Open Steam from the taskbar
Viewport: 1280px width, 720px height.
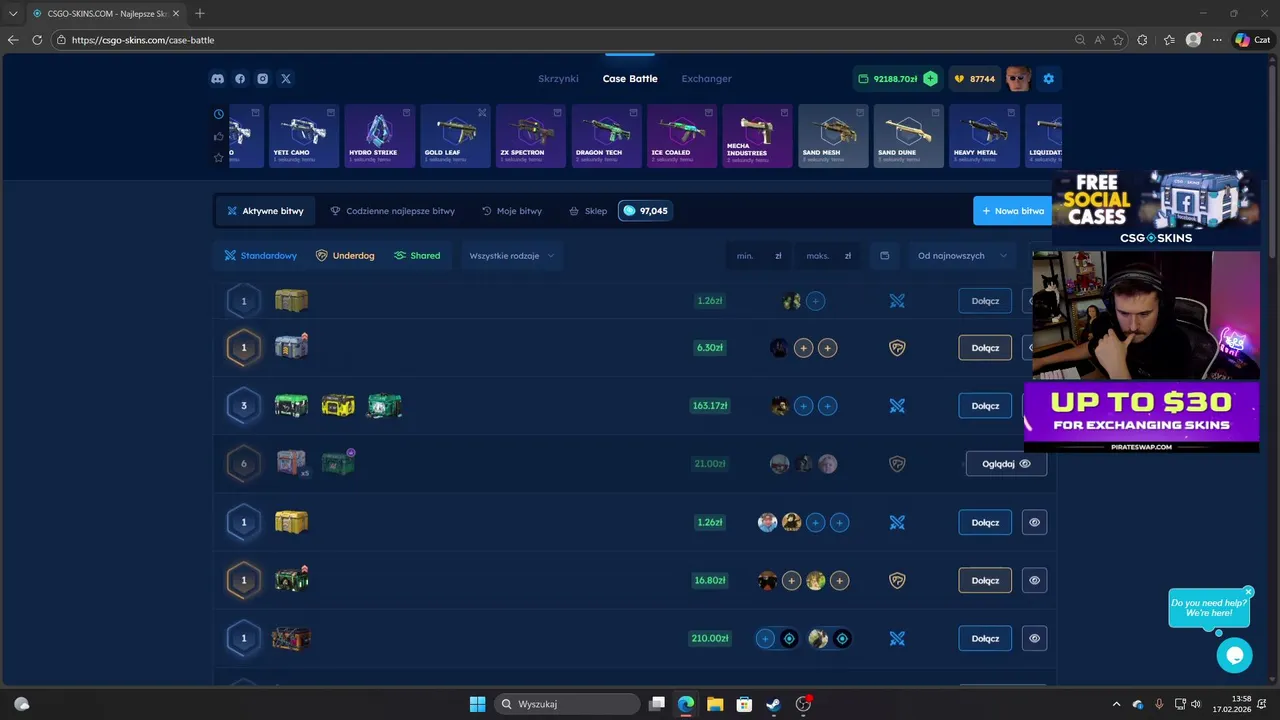tap(773, 704)
